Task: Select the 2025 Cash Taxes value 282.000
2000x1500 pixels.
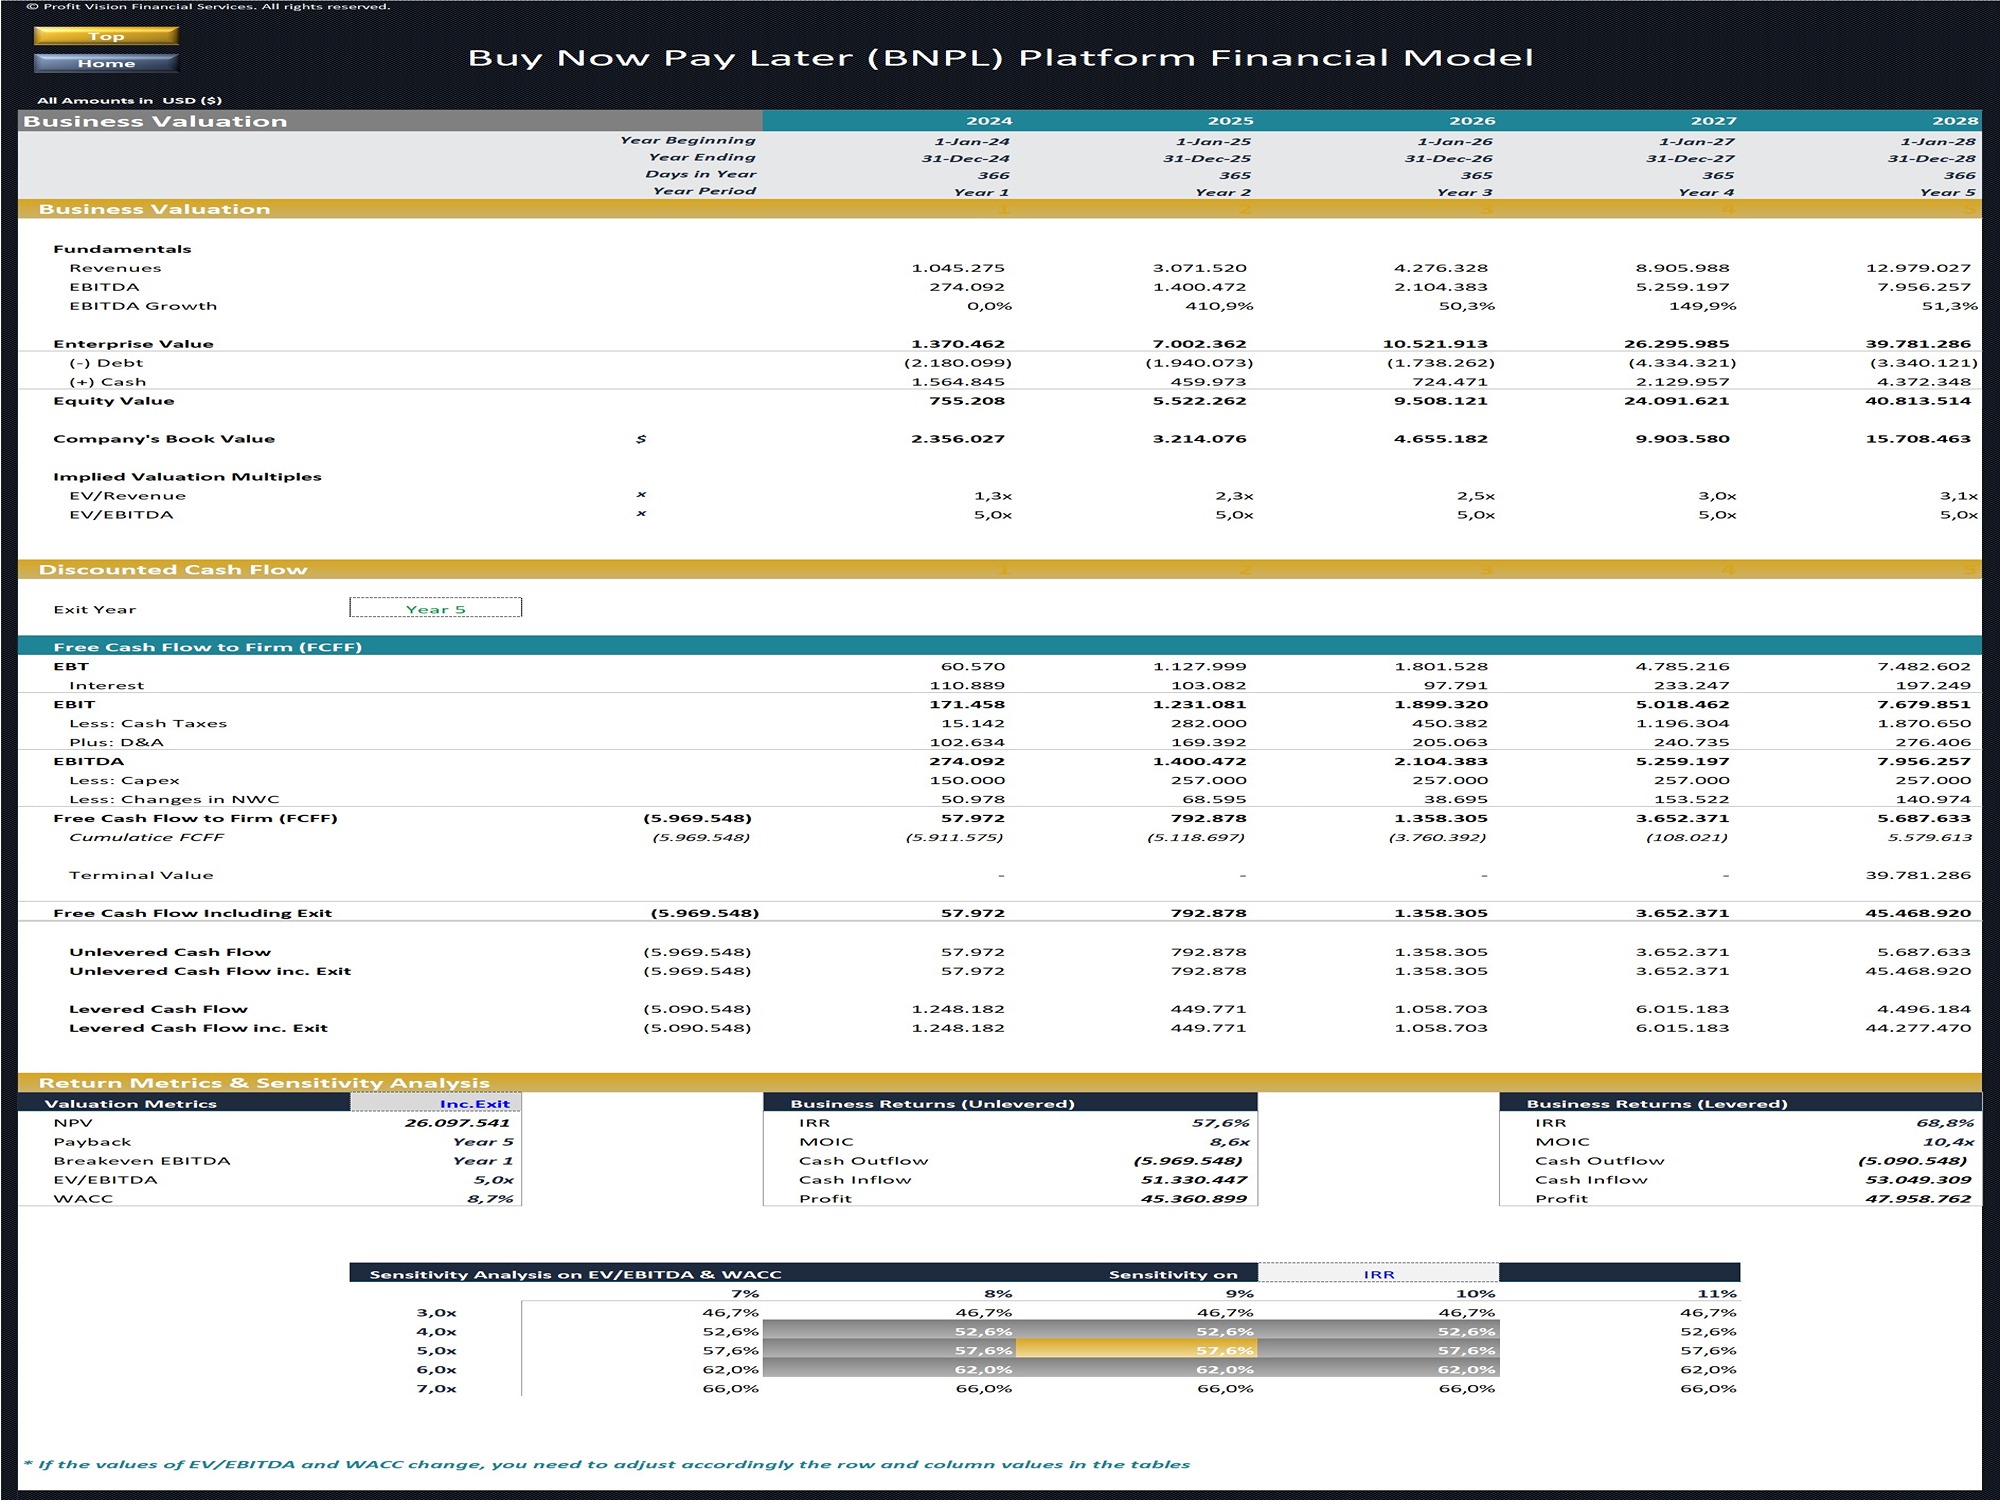Action: [1208, 722]
